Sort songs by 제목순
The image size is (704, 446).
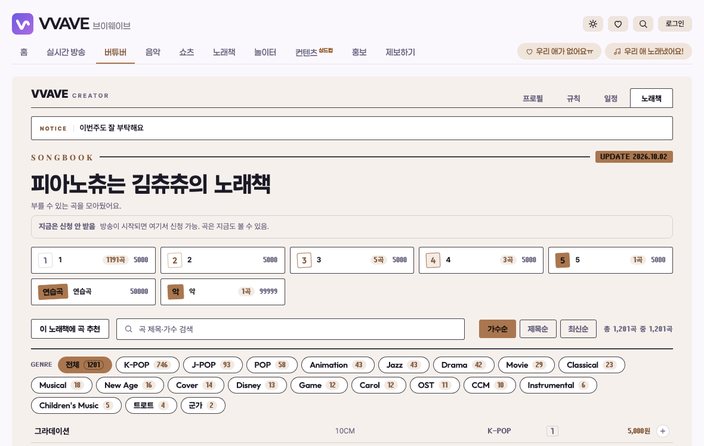538,329
